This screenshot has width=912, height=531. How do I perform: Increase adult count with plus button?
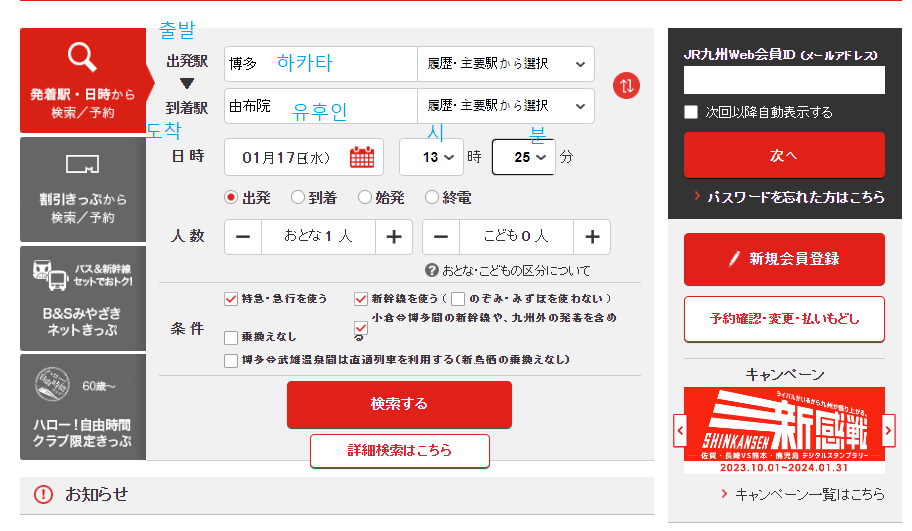coord(394,237)
